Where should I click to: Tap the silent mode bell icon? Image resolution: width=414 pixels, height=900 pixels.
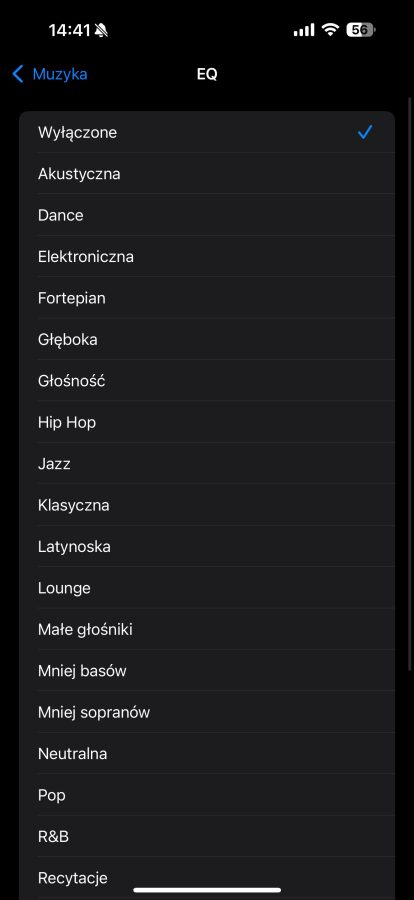coord(101,30)
